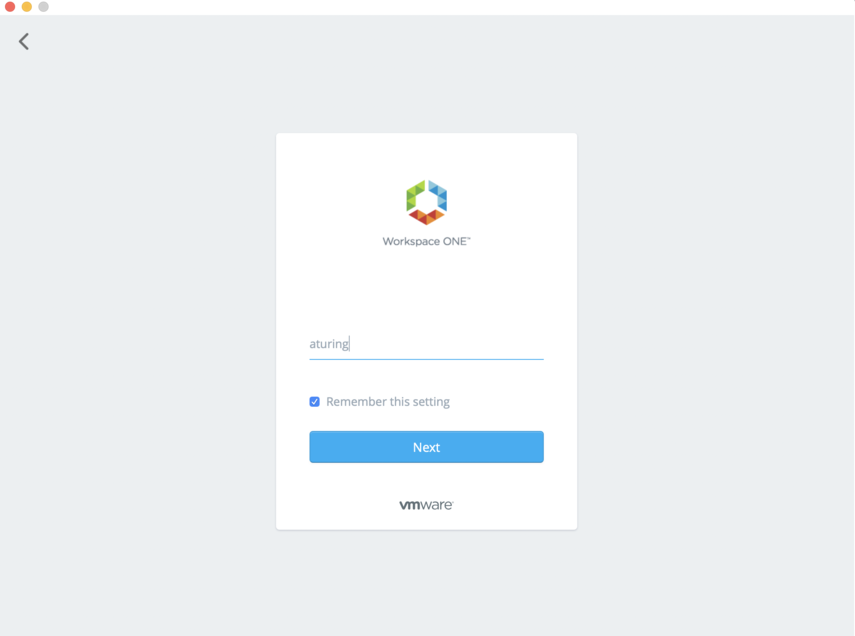Click the grayed-out zoom window button
This screenshot has width=855, height=636.
click(44, 7)
